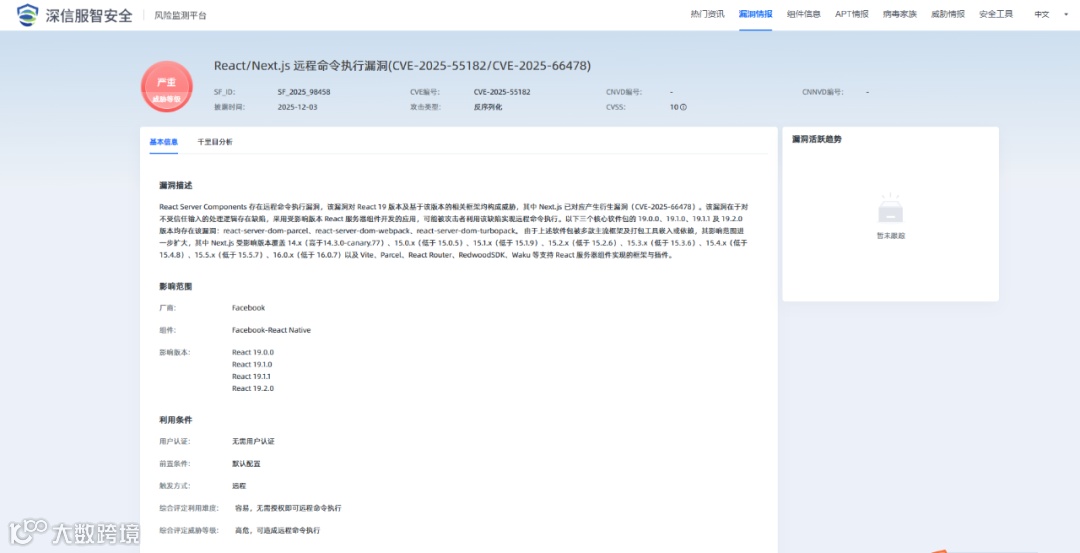
Task: Click the 无需用户认证 value
Action: (253, 441)
